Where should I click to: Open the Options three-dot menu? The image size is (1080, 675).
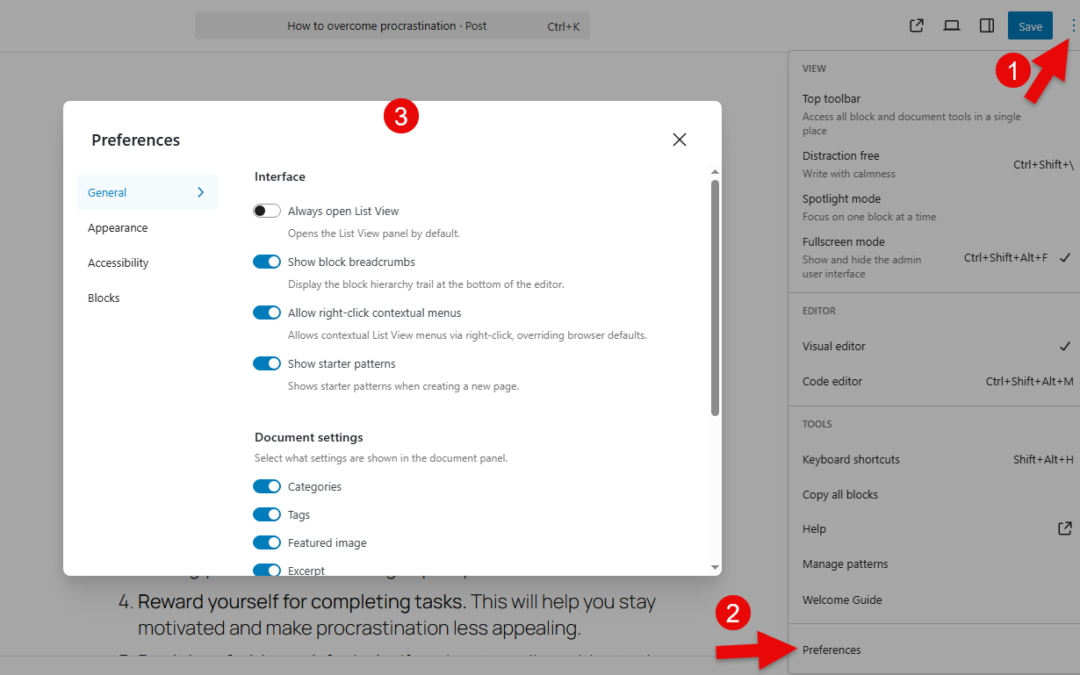(1072, 26)
